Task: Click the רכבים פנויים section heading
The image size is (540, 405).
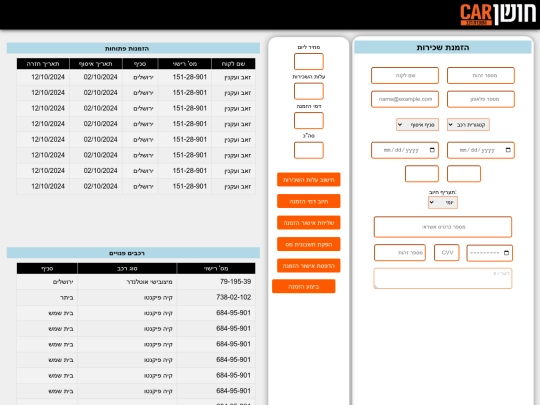Action: click(127, 253)
